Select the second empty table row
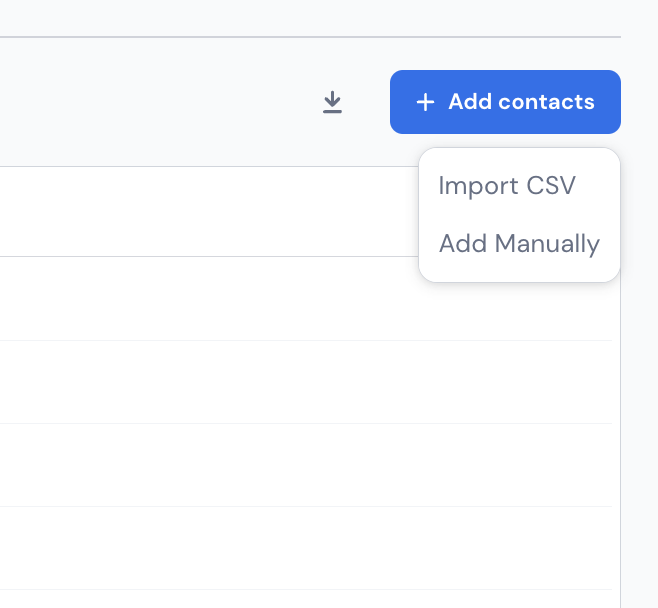 306,382
